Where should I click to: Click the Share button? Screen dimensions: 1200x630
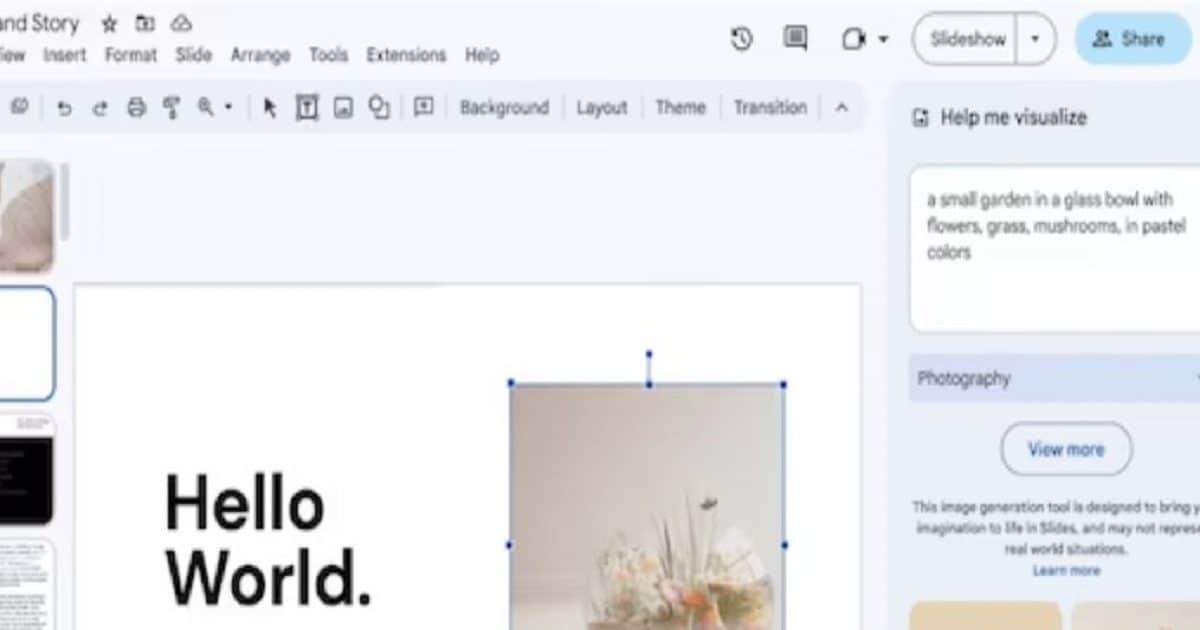[1130, 39]
